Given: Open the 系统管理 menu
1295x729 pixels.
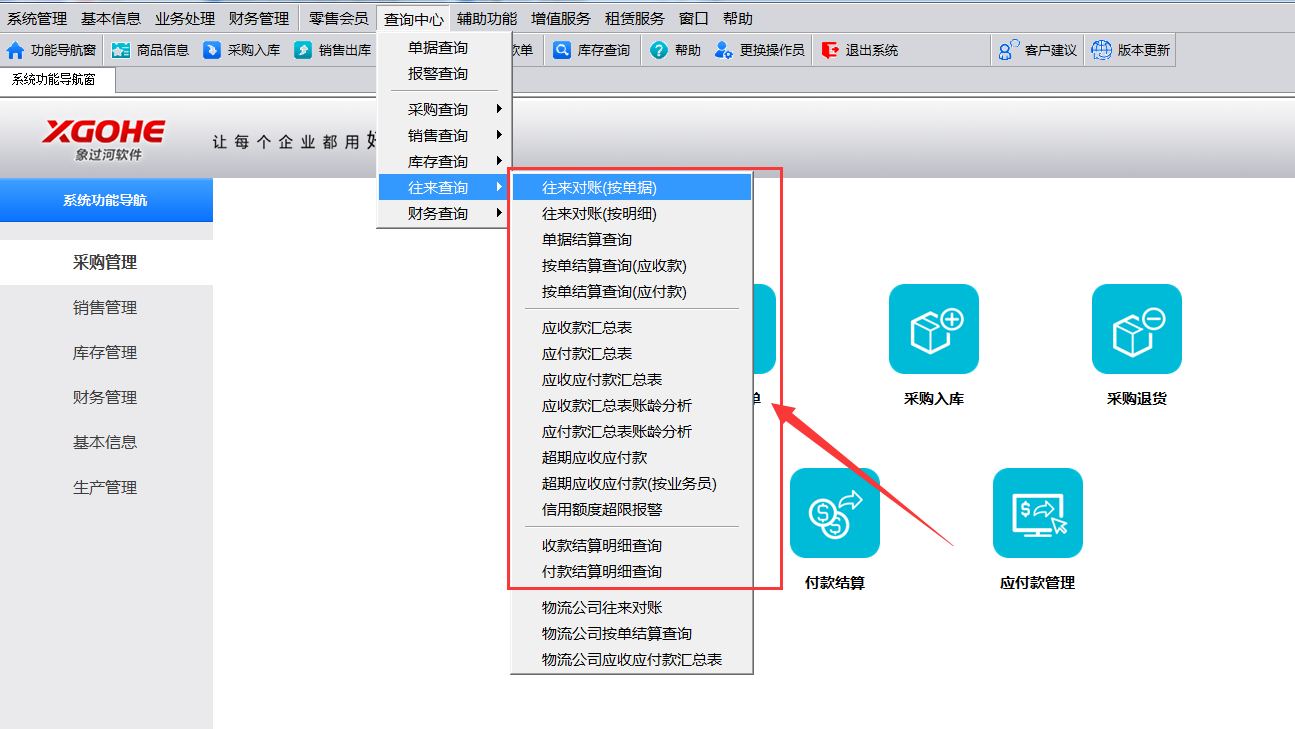Looking at the screenshot, I should pyautogui.click(x=37, y=18).
